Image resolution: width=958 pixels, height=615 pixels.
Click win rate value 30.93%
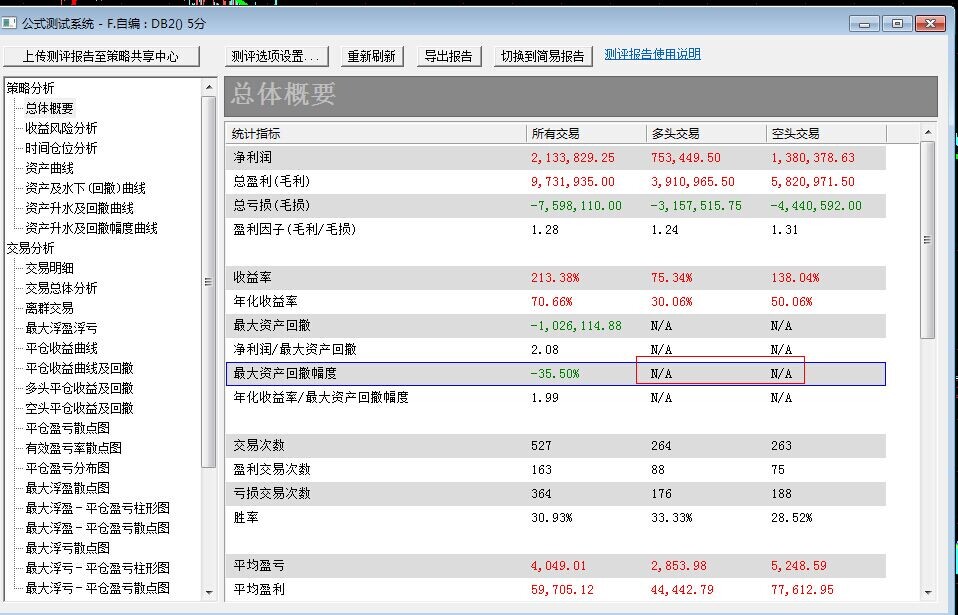tap(551, 518)
